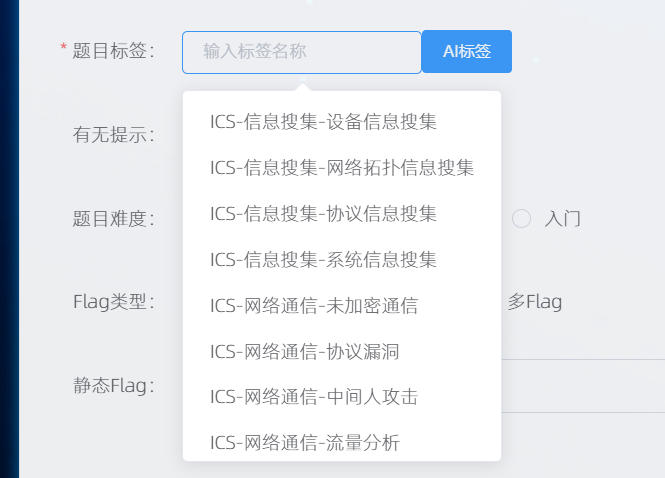Click the 静态Flag form label

click(113, 386)
